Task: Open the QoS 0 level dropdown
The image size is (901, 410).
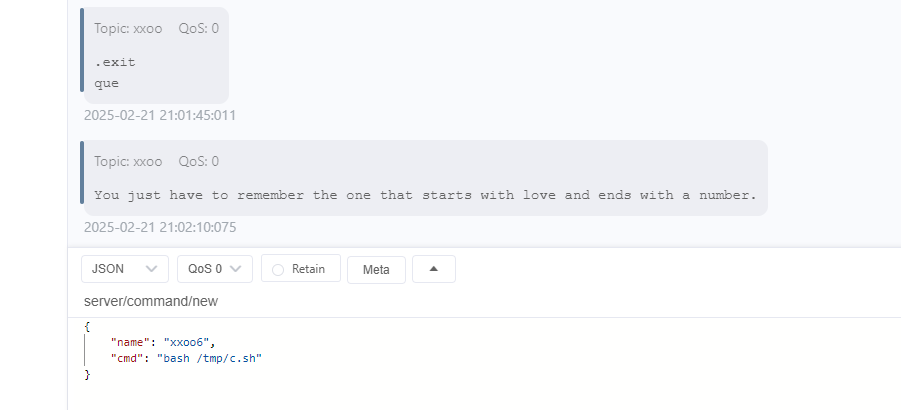Action: click(x=214, y=269)
